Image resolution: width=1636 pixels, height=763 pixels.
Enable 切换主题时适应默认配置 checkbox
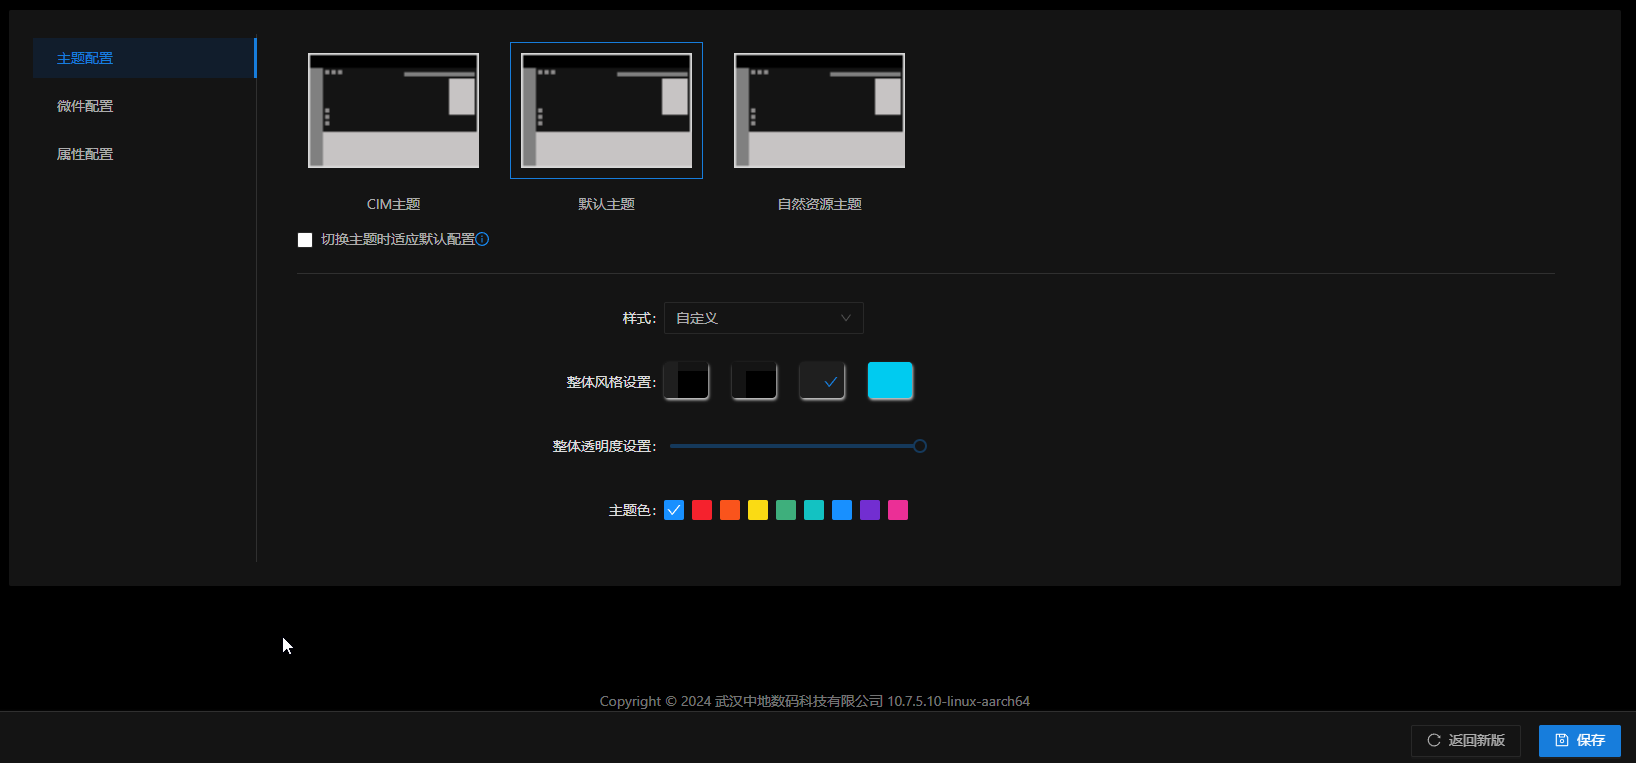point(305,240)
